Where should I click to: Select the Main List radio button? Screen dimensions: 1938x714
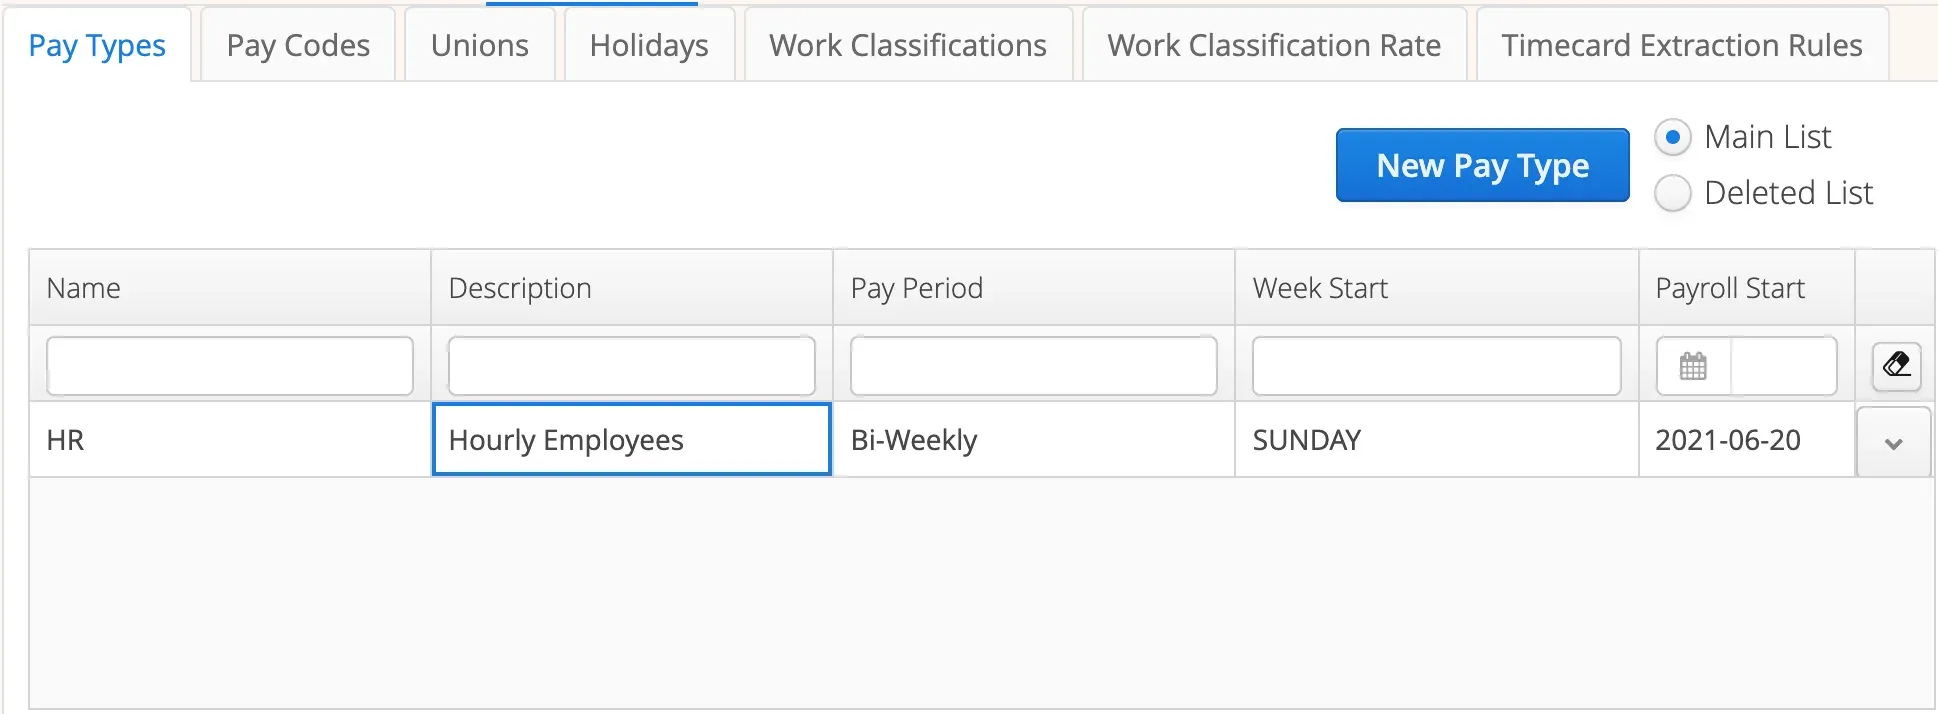click(x=1673, y=137)
